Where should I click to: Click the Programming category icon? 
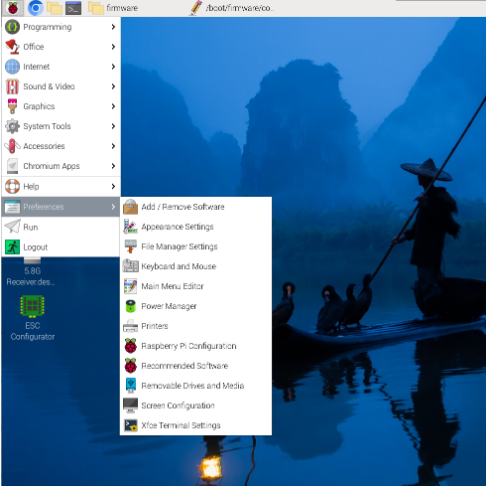(12, 27)
